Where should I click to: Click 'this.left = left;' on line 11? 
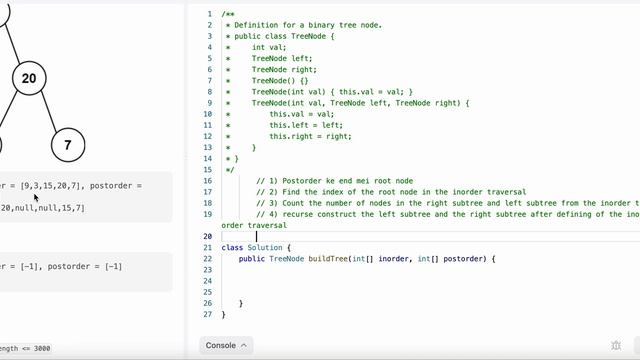click(x=306, y=125)
